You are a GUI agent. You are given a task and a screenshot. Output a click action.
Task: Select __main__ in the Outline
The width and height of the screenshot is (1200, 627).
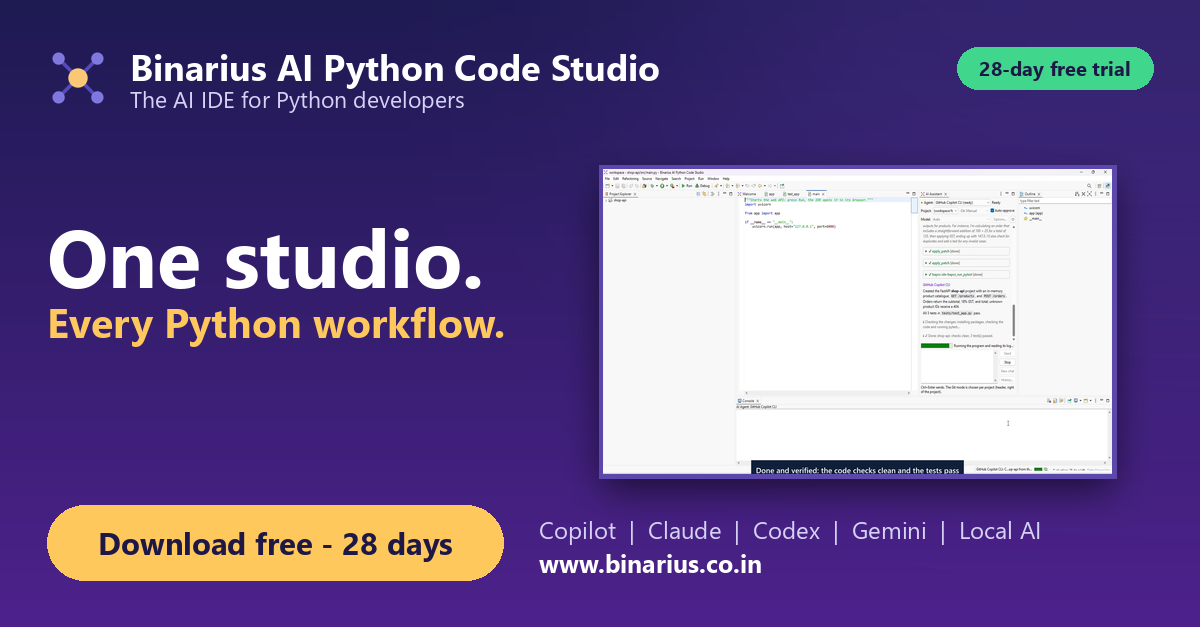(1035, 219)
